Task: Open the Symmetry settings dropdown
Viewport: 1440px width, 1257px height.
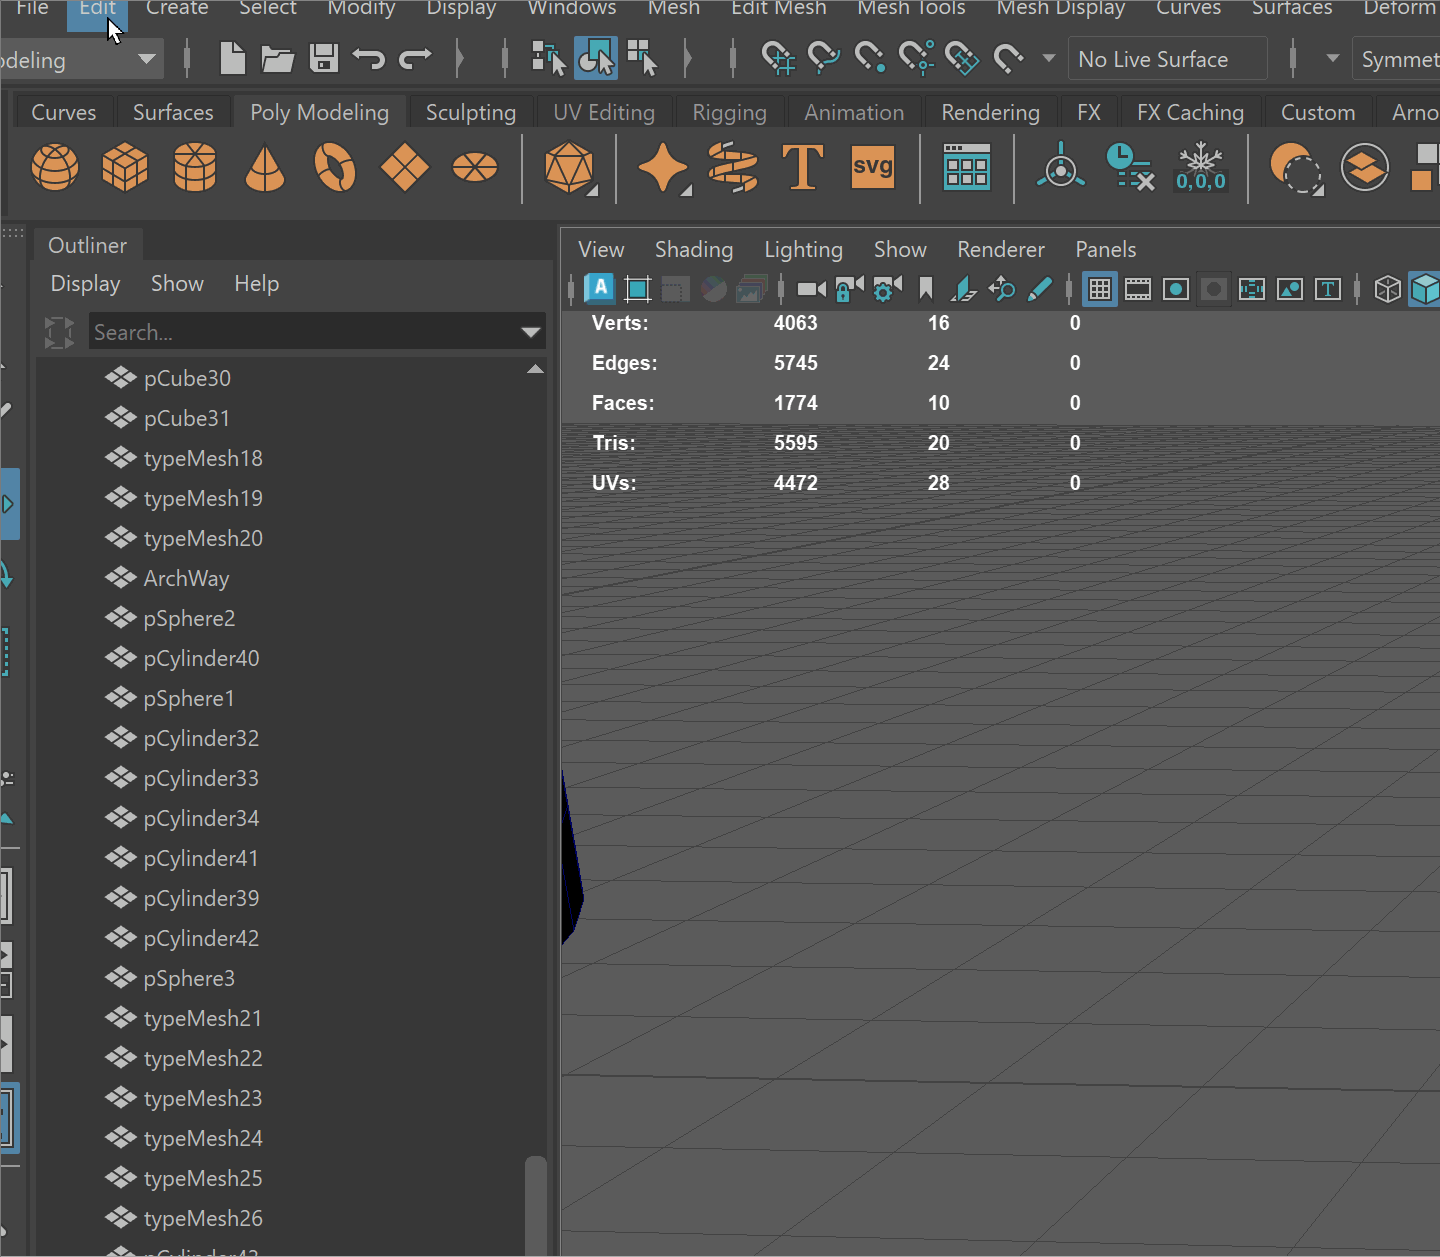Action: click(1398, 59)
